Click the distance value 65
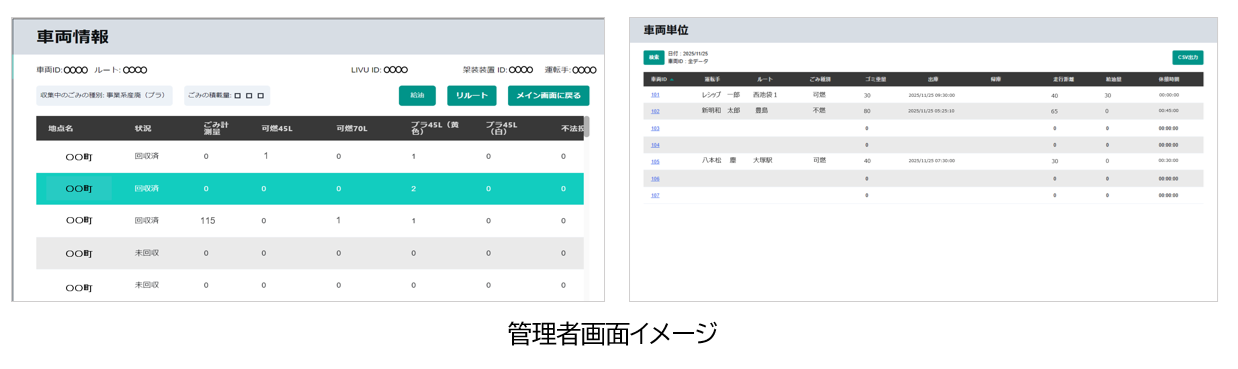This screenshot has height=369, width=1238. [x=1055, y=111]
